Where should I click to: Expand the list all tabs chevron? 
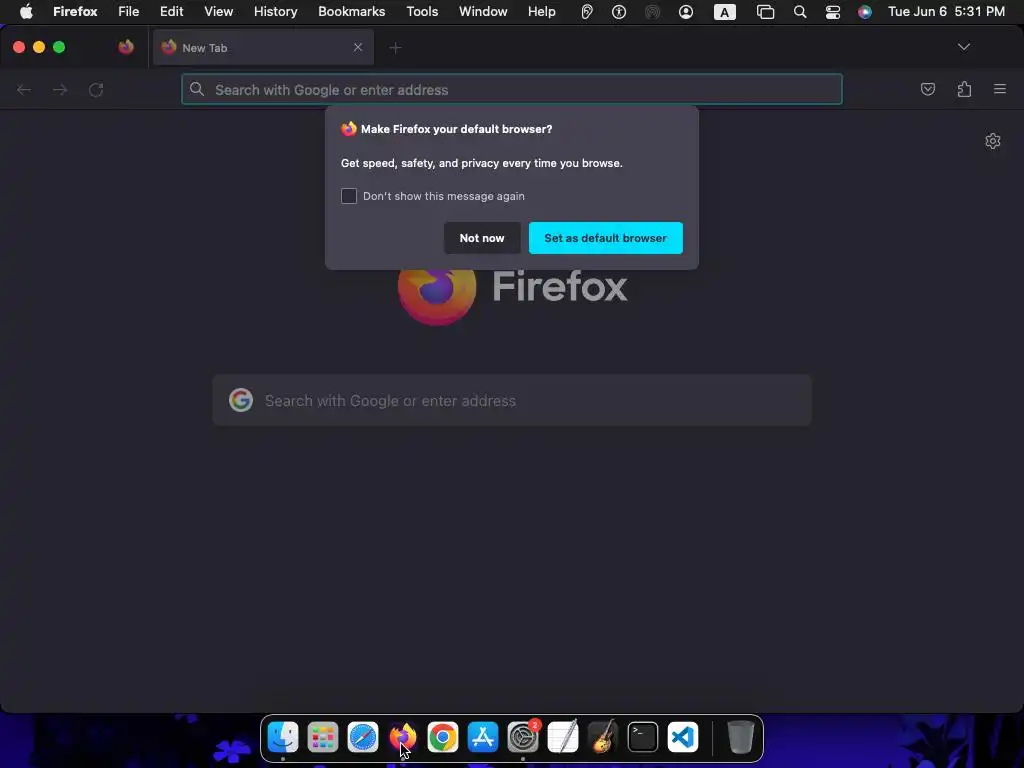click(963, 46)
